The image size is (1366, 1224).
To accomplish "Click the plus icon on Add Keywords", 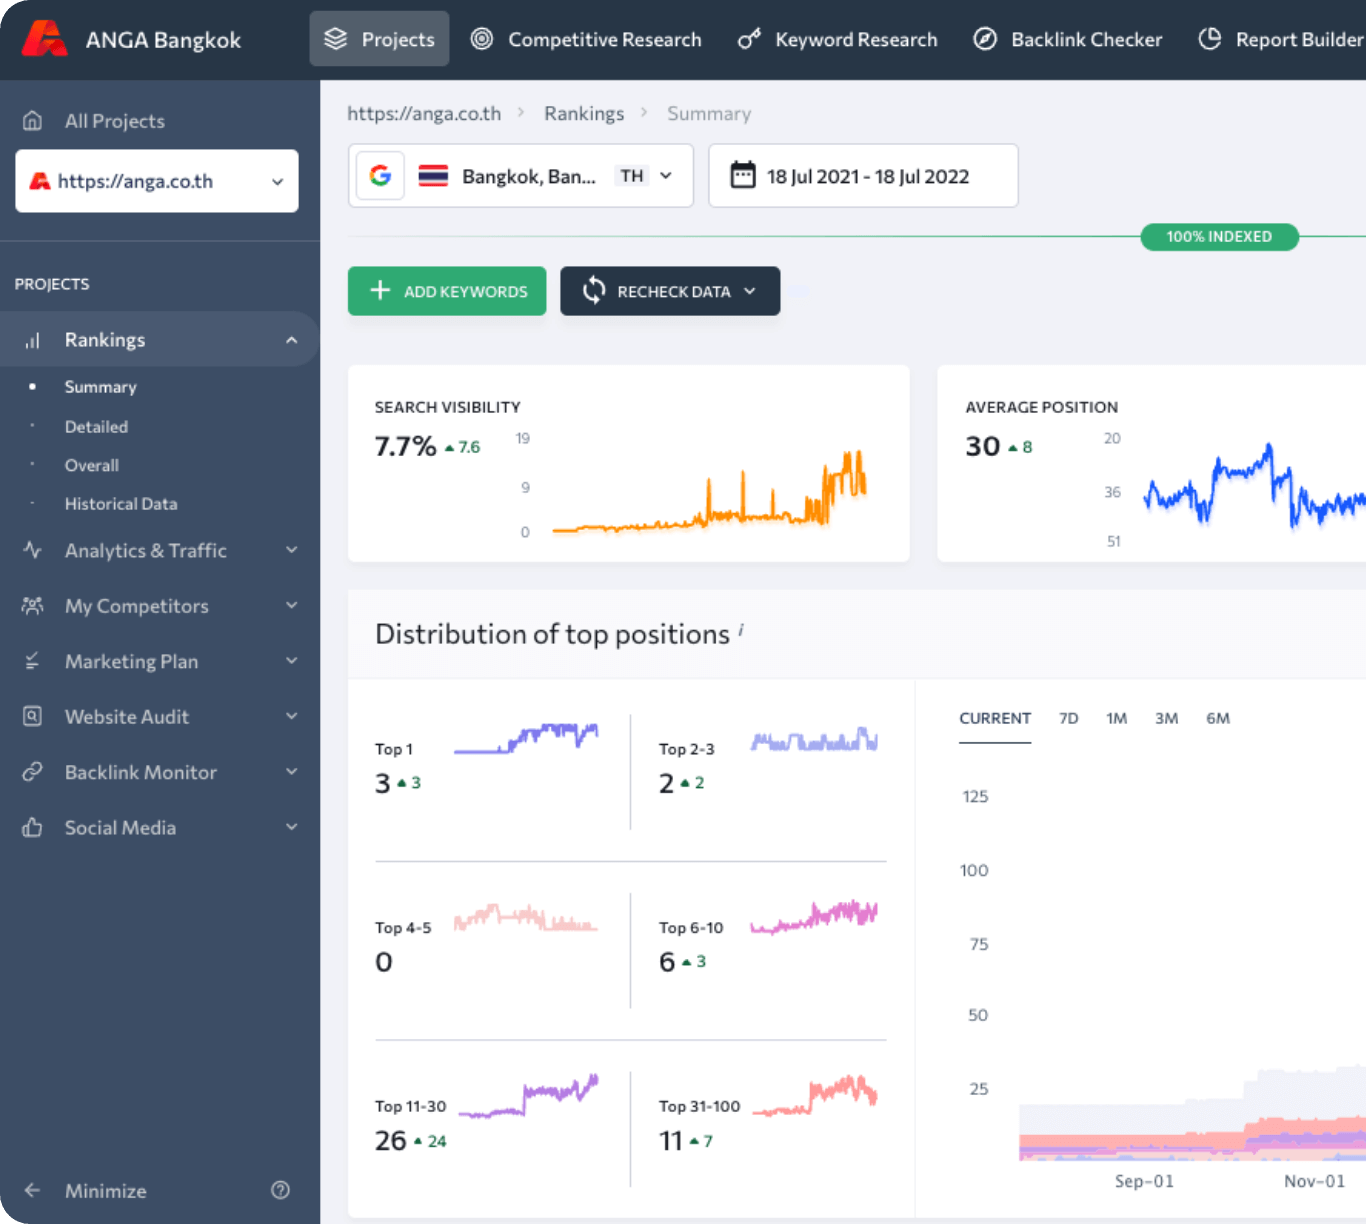I will pos(380,290).
